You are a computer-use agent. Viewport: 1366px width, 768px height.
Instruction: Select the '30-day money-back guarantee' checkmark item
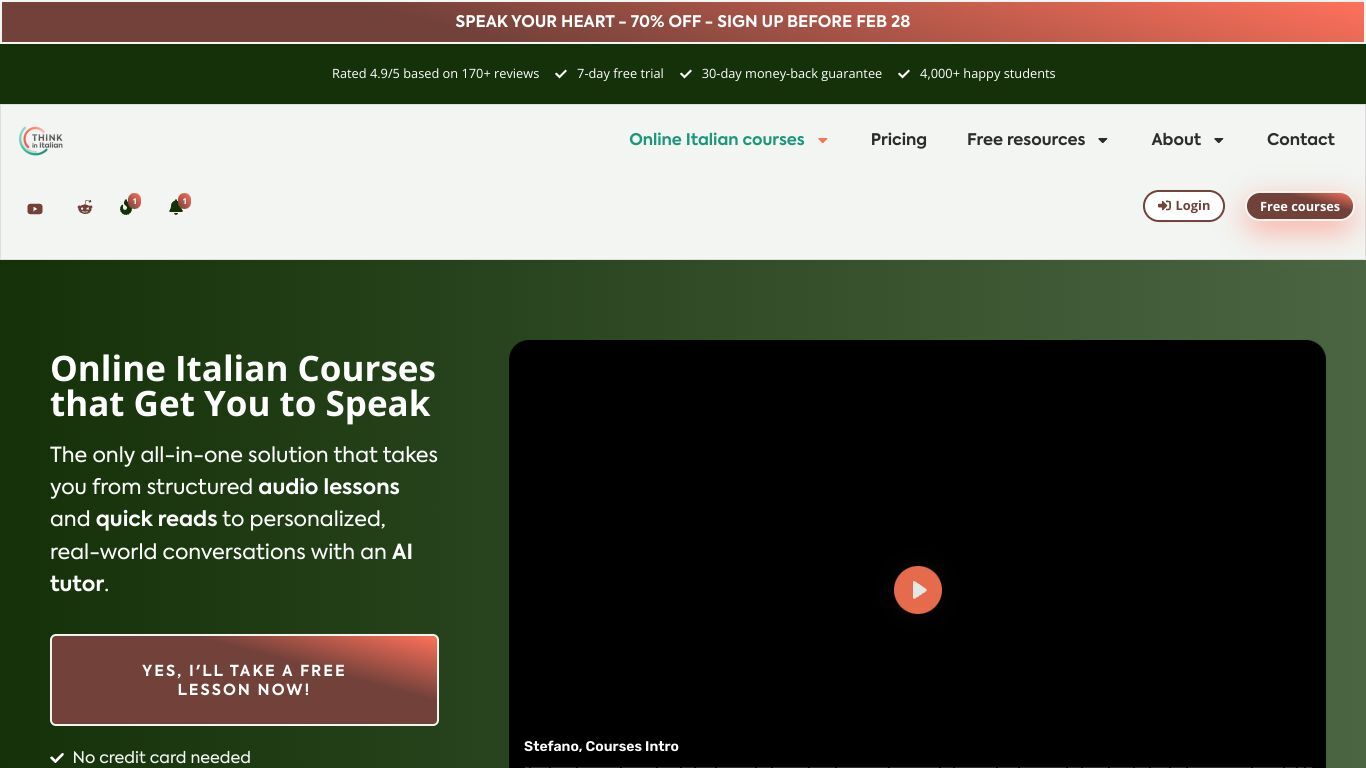point(781,73)
